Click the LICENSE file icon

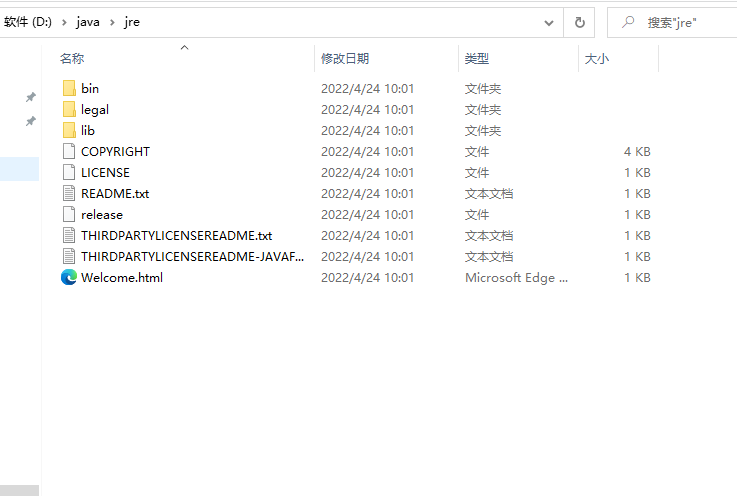tap(69, 173)
